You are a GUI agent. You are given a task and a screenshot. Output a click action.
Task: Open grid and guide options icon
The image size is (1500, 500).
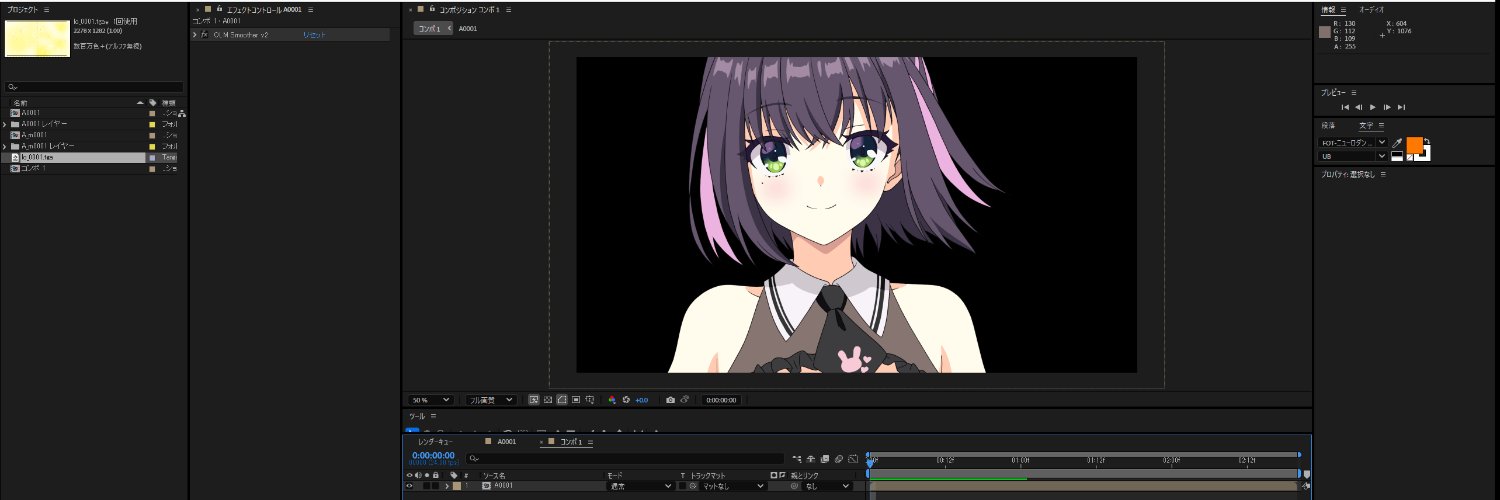pos(591,400)
